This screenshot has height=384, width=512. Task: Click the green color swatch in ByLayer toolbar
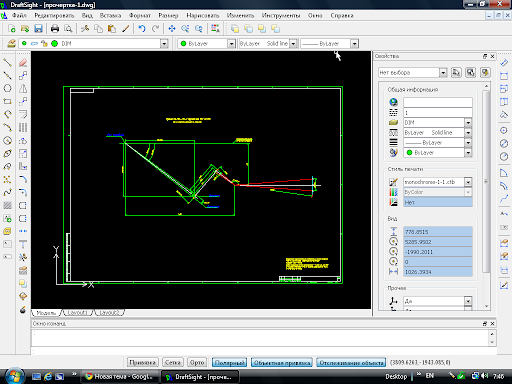(183, 44)
